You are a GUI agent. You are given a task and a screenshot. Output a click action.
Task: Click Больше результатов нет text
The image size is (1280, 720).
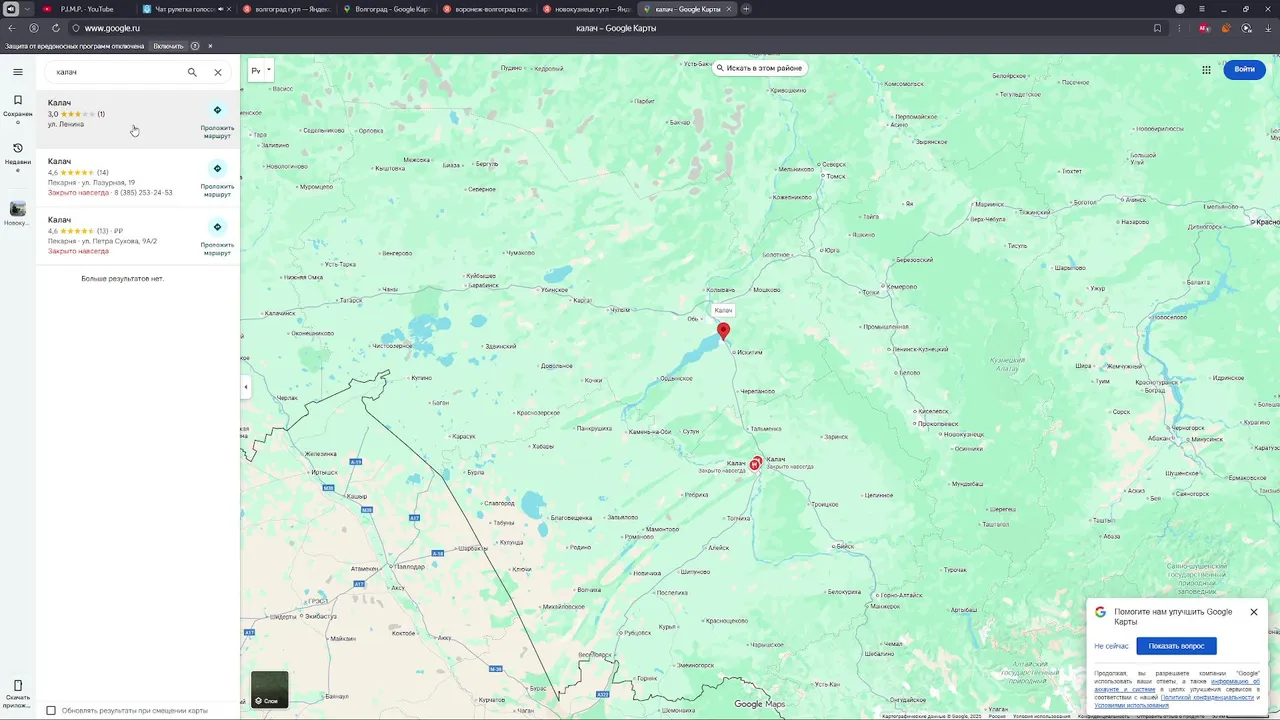122,278
